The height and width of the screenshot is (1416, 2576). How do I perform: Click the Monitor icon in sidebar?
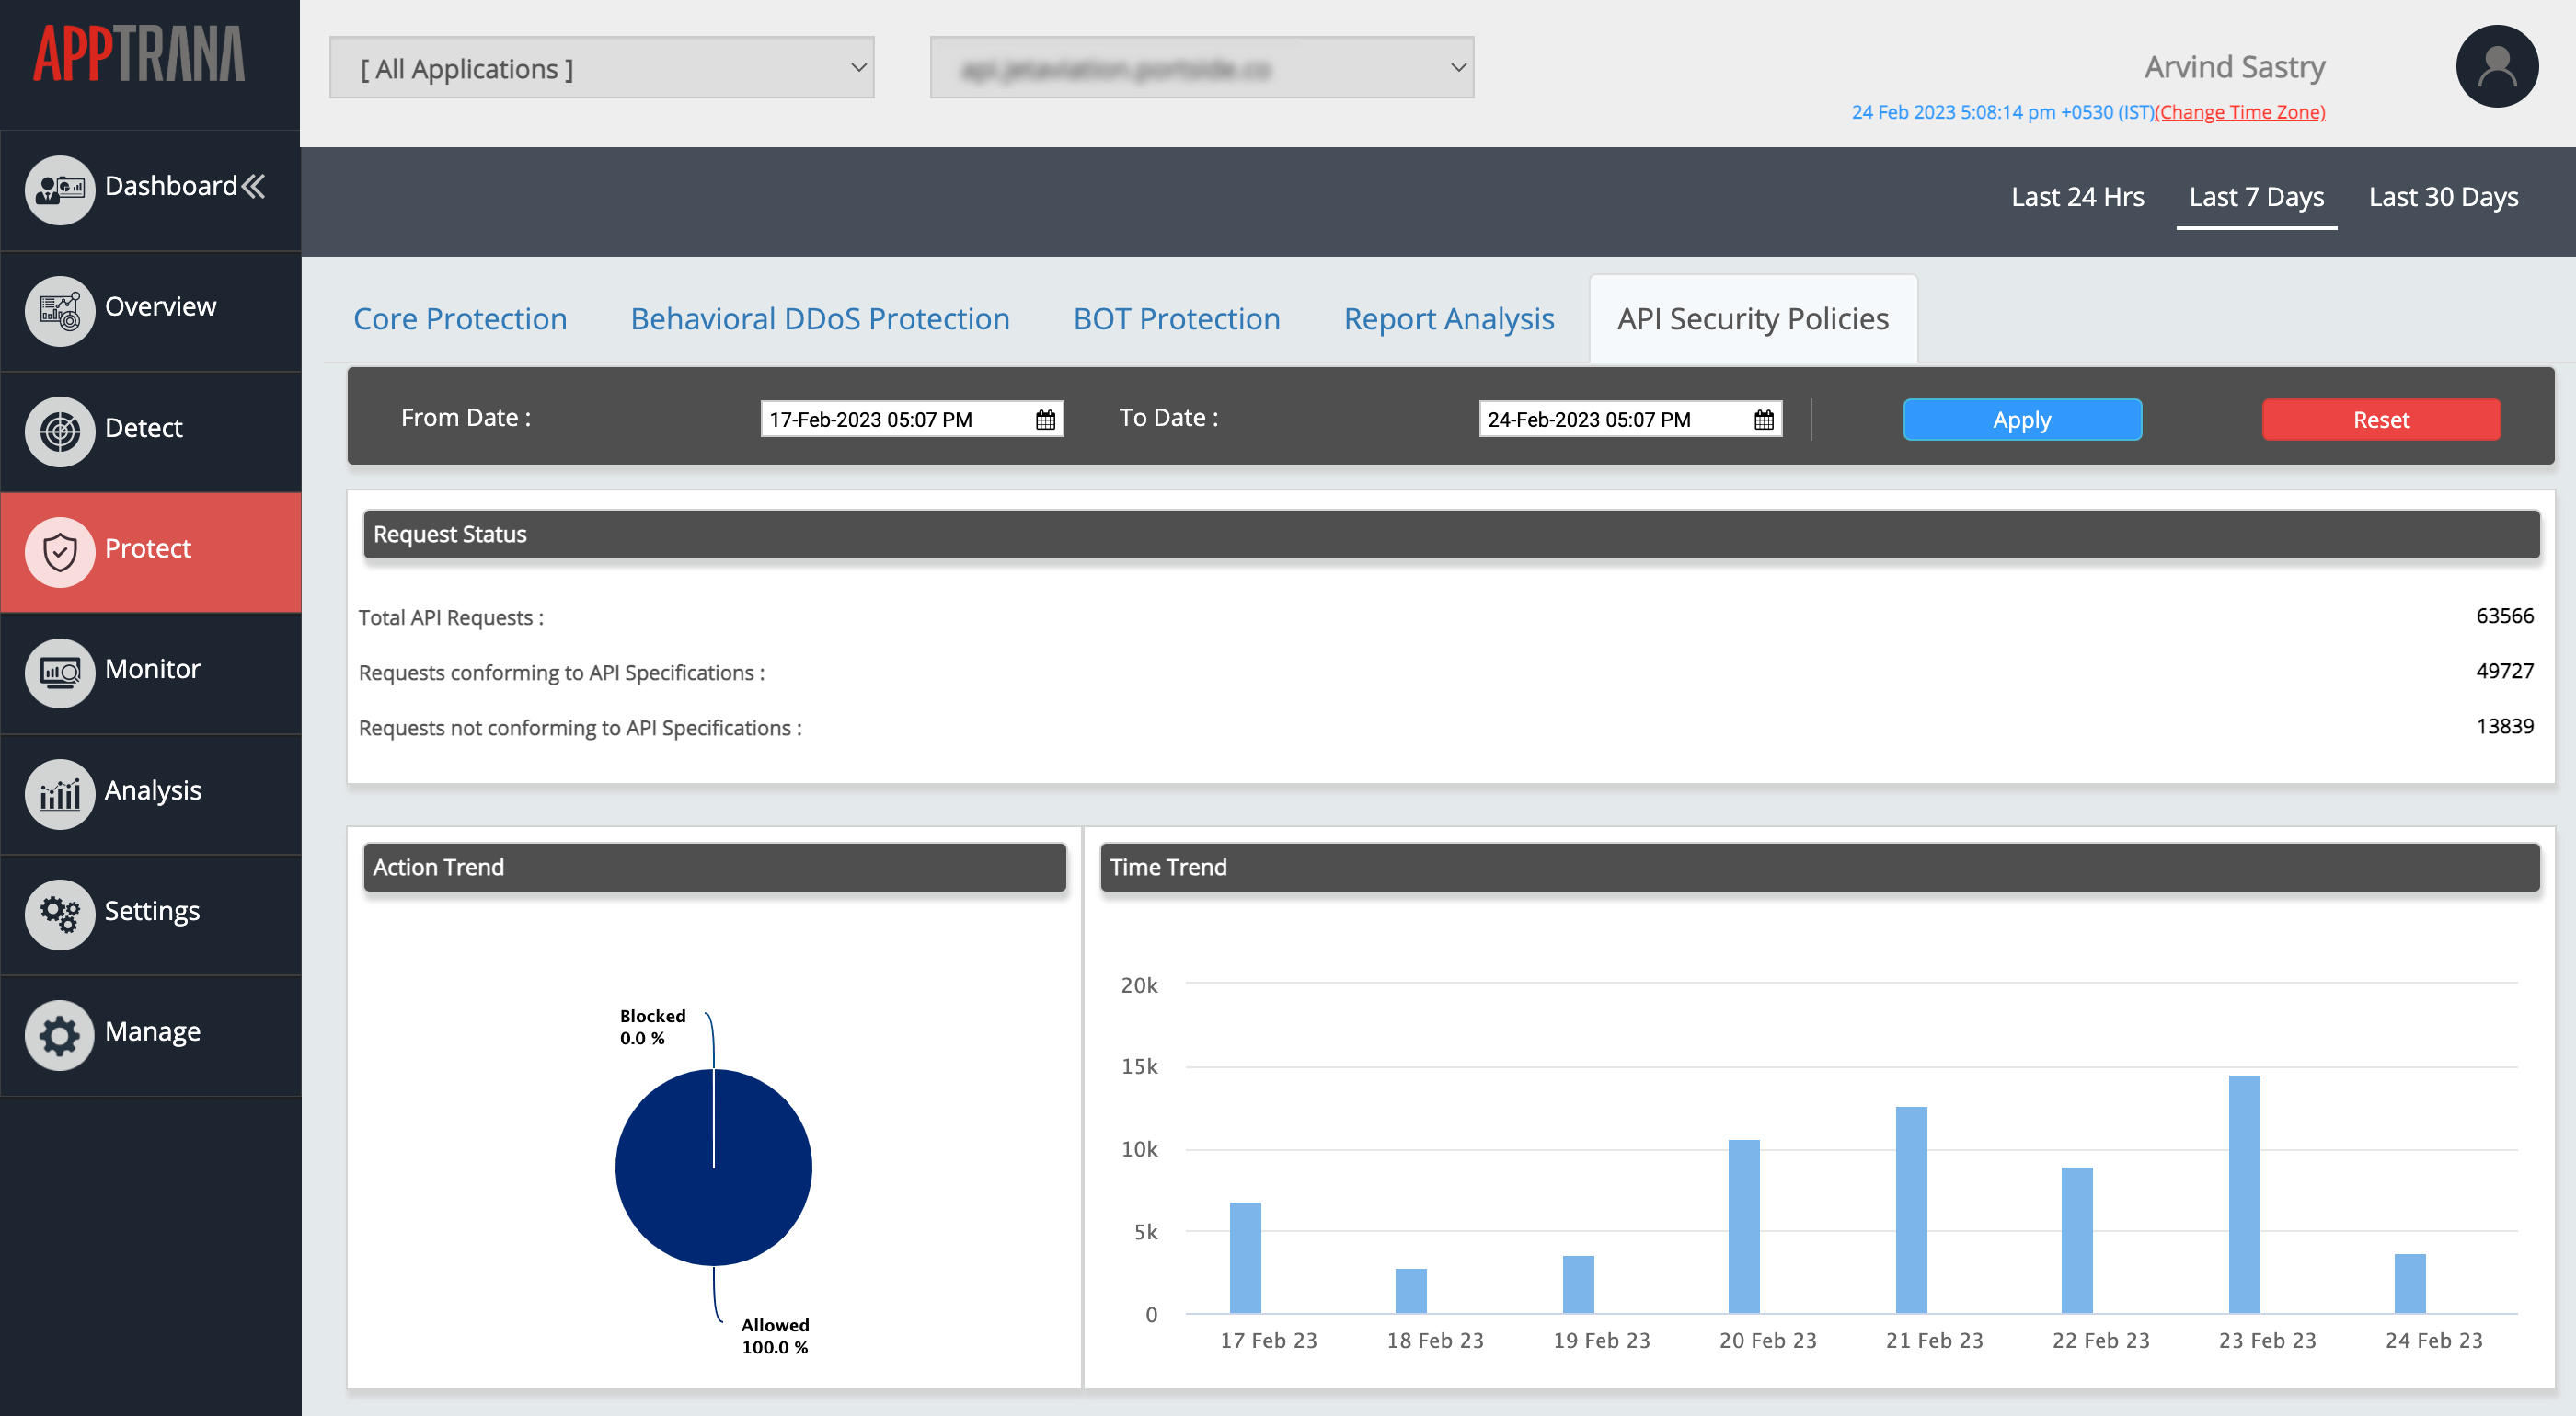(59, 668)
